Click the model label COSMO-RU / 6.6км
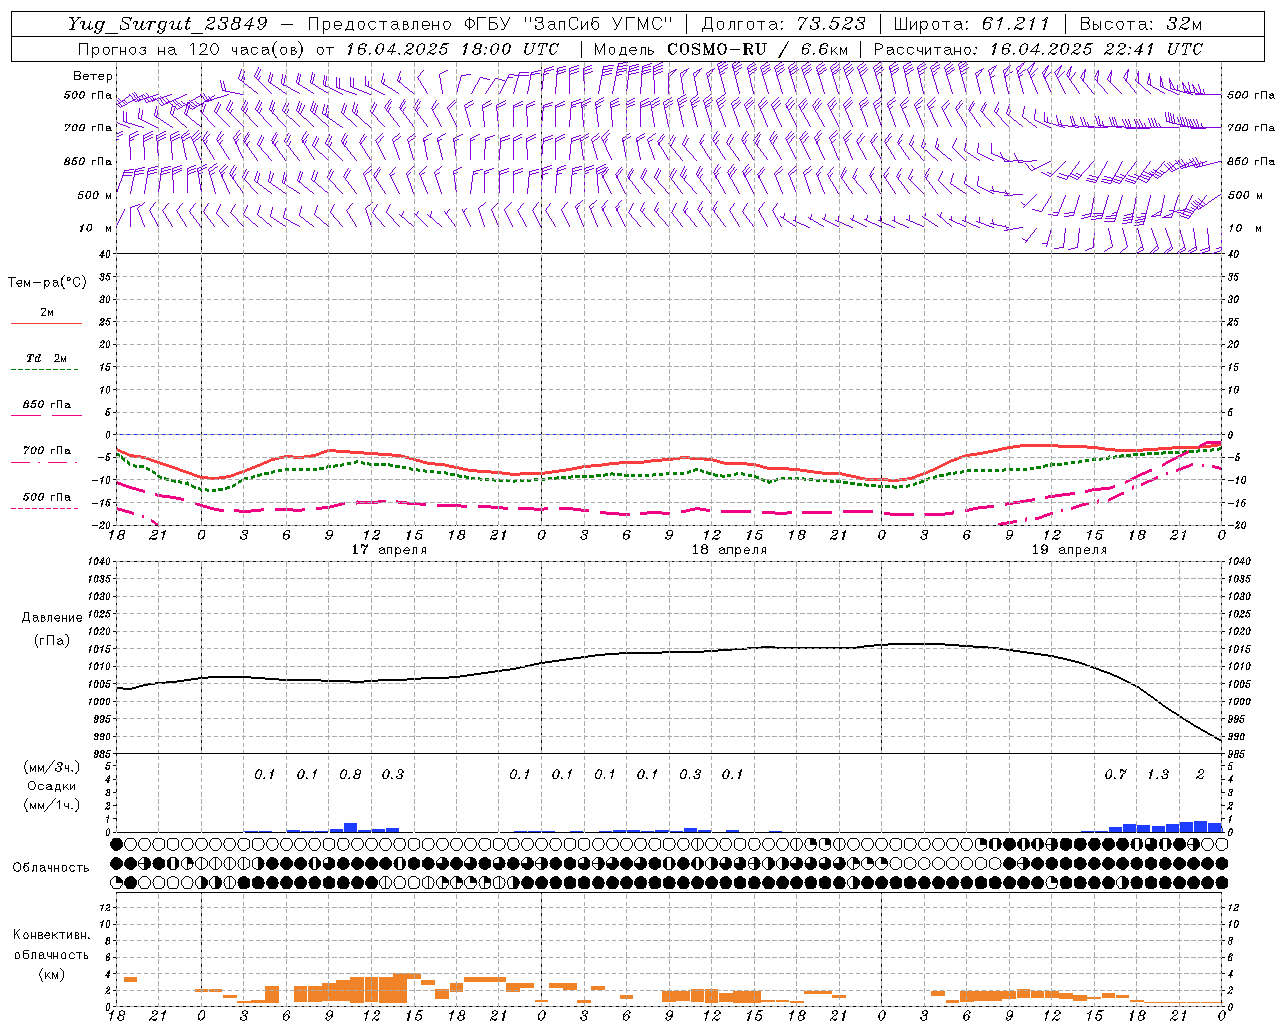This screenshot has height=1024, width=1280. coord(757,49)
